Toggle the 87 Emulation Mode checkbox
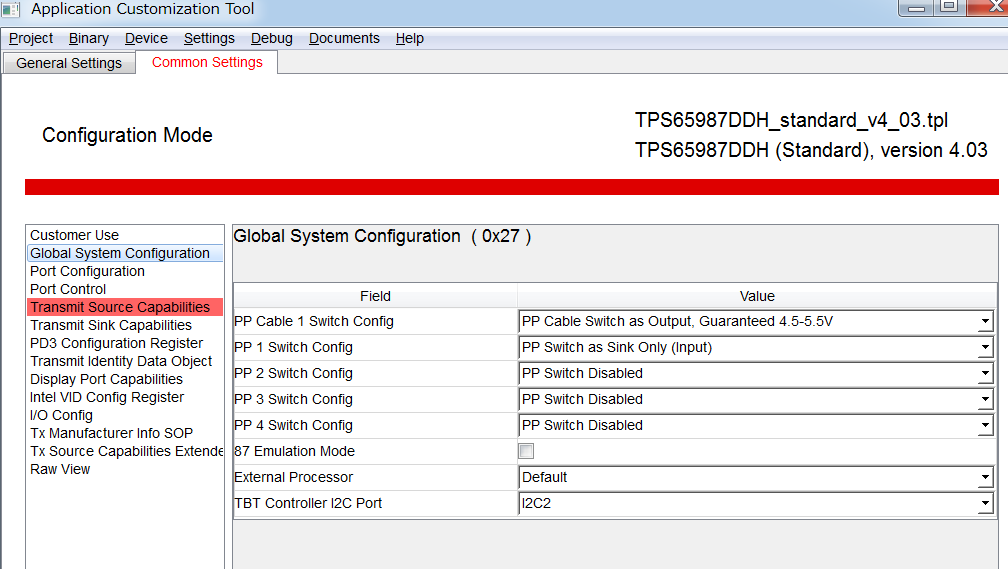1008x569 pixels. [526, 451]
